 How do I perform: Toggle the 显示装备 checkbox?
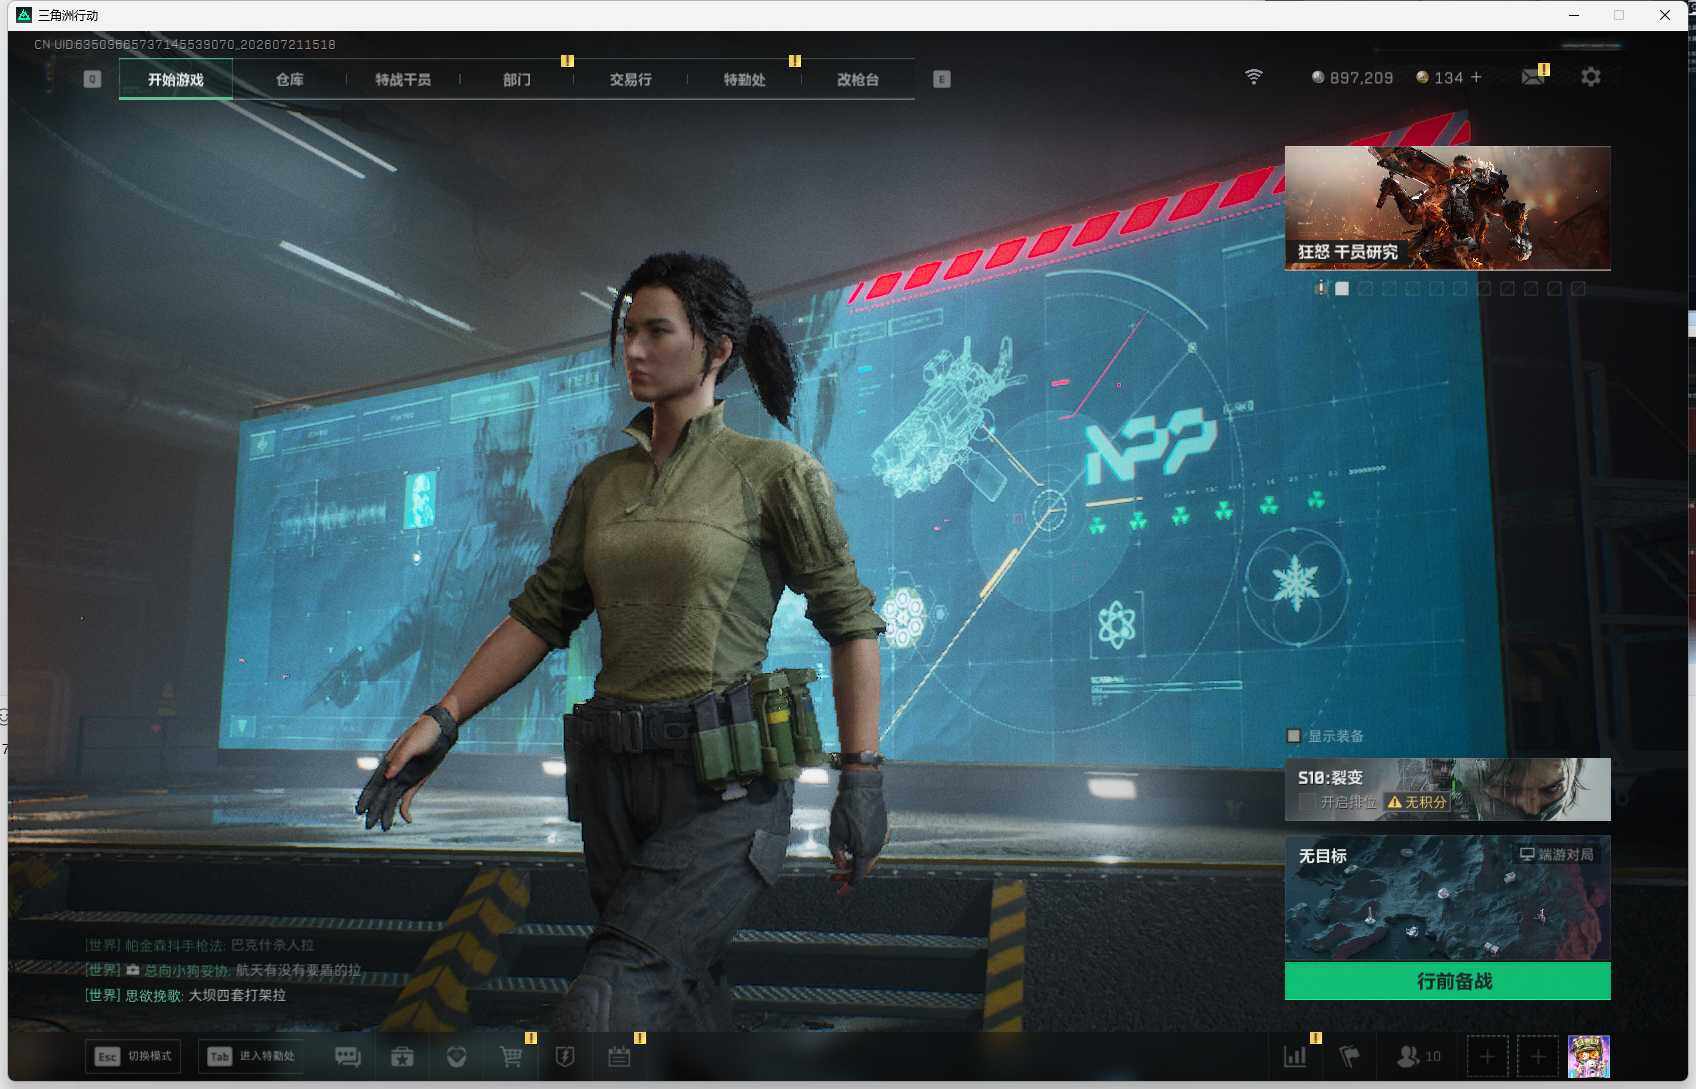[1294, 736]
